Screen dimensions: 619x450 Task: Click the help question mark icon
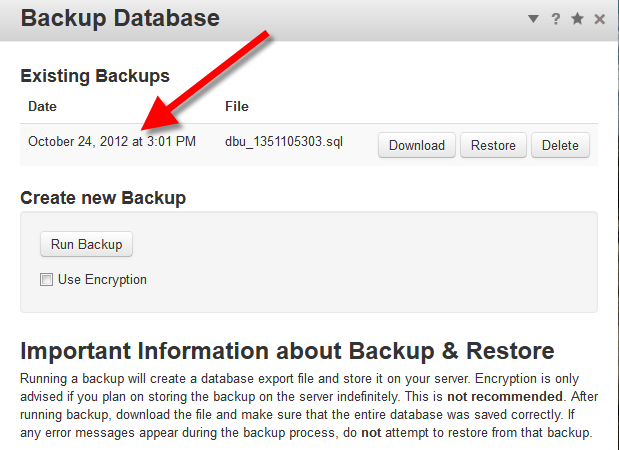pos(556,19)
